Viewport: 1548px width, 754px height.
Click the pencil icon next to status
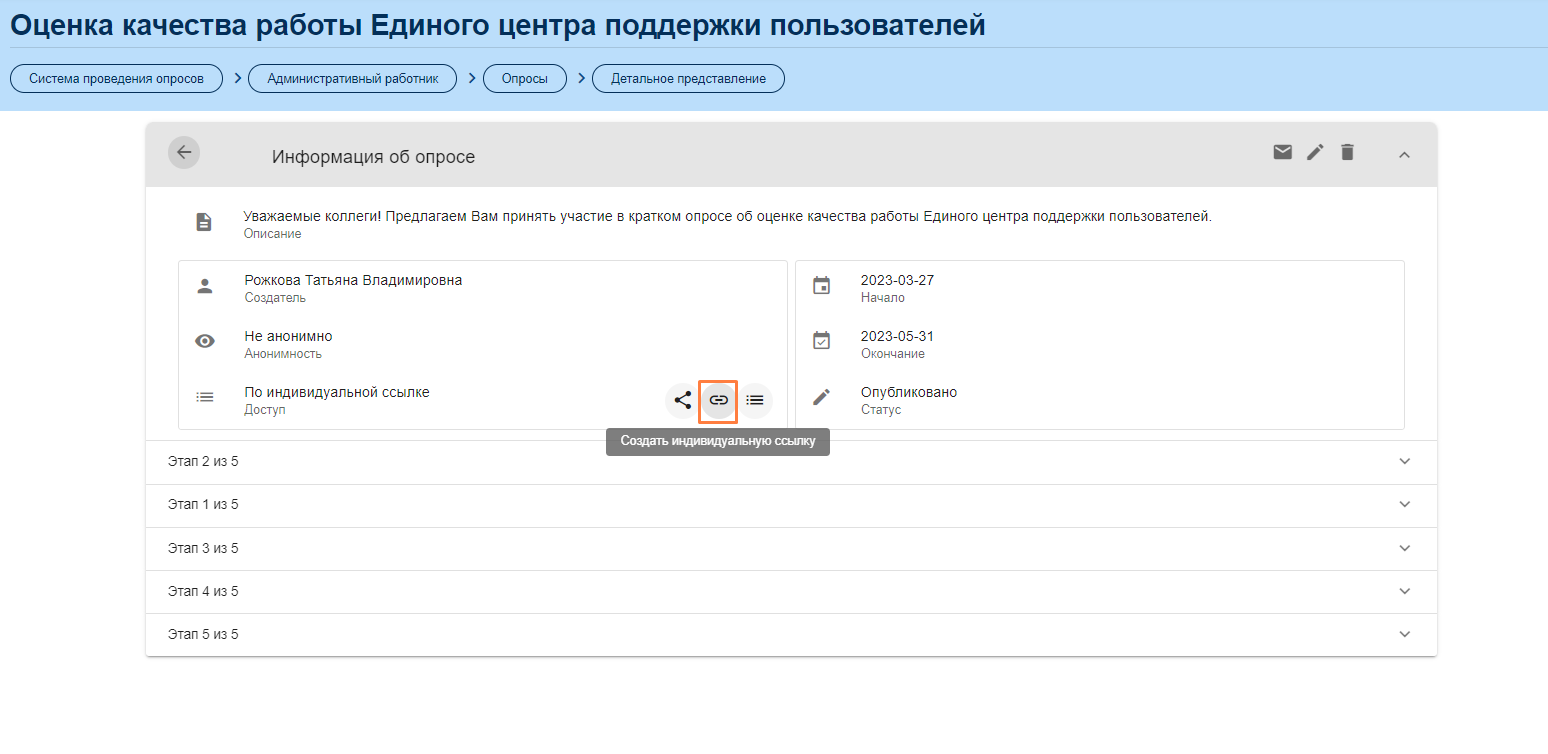coord(821,397)
